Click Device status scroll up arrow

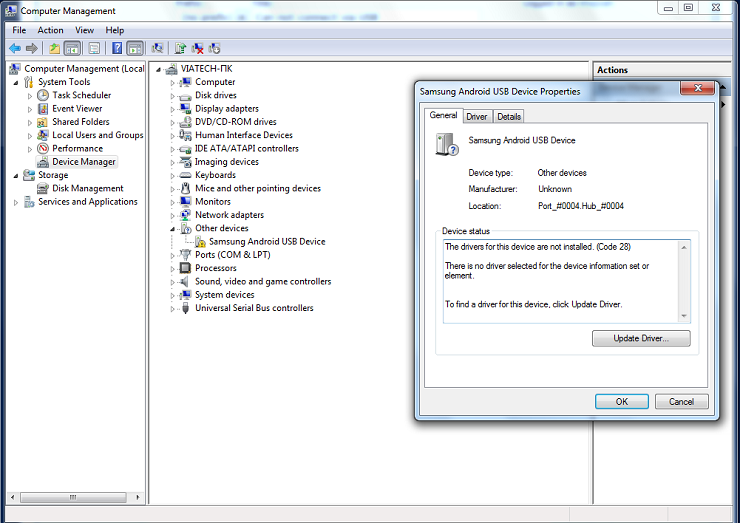click(x=684, y=247)
